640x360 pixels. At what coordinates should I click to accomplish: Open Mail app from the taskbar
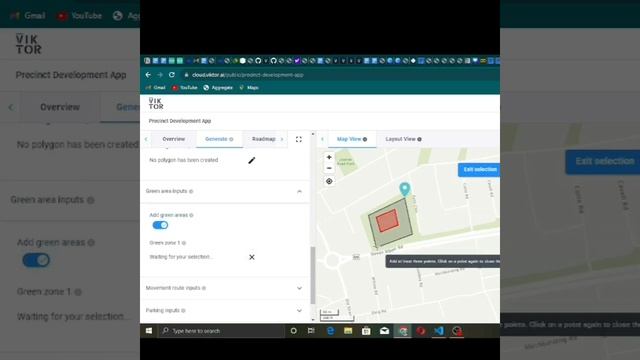click(384, 331)
